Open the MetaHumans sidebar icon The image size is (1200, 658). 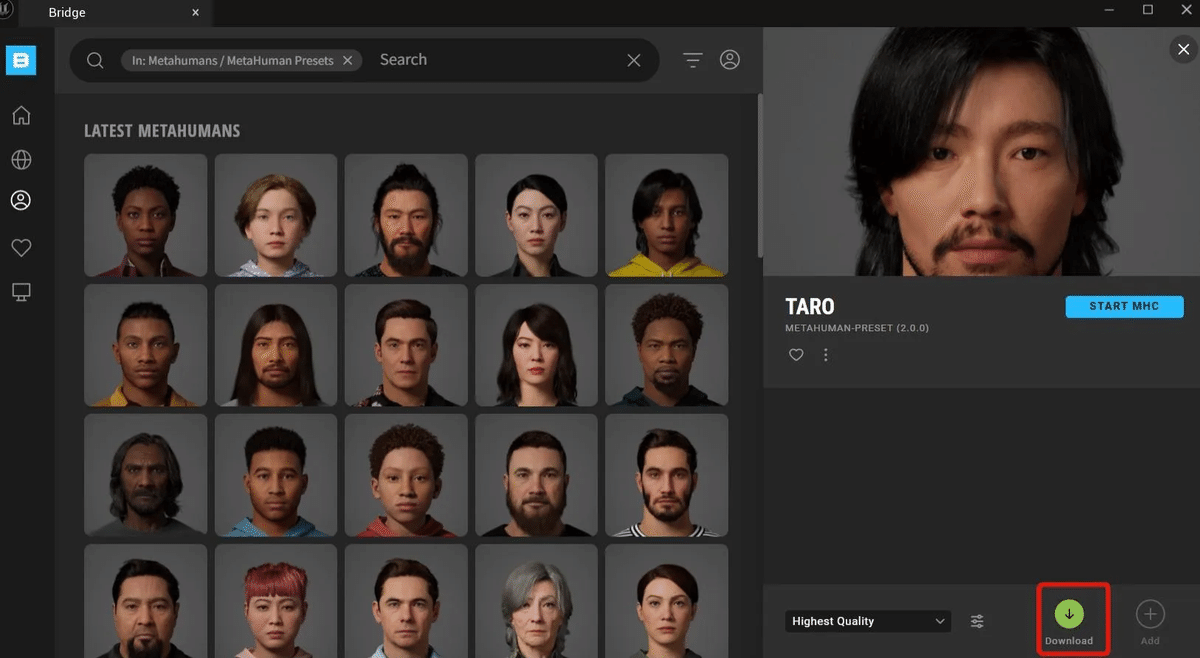tap(21, 201)
